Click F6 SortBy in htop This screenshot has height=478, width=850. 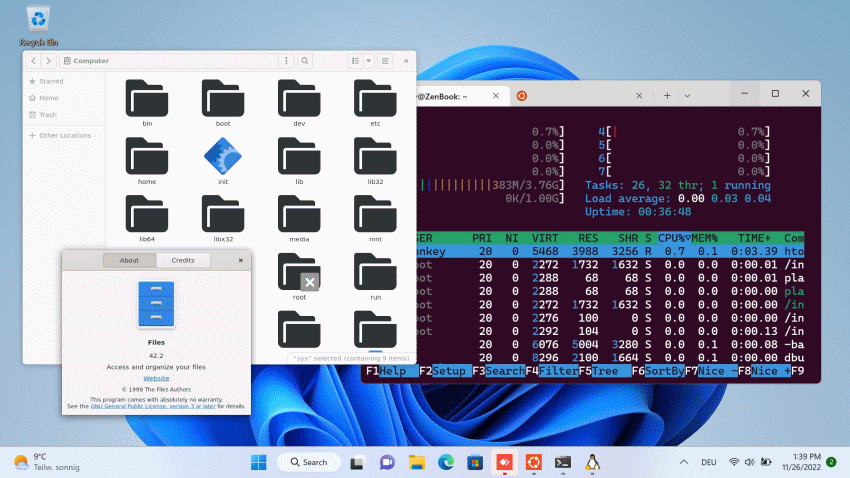[x=658, y=371]
